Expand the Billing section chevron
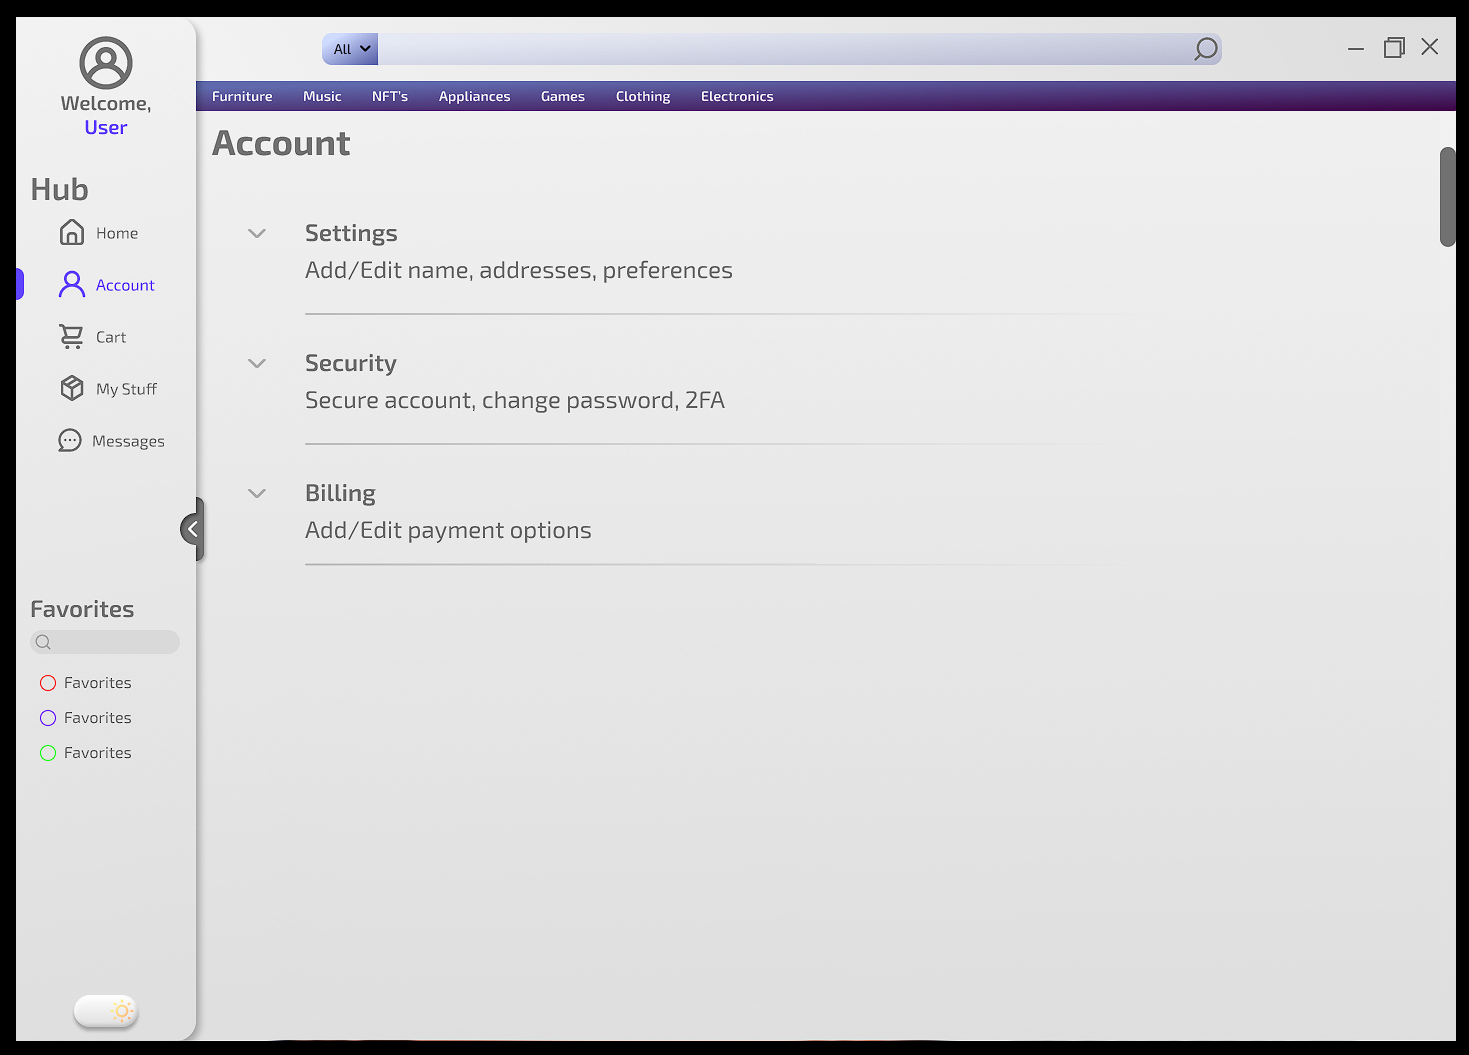 point(257,494)
